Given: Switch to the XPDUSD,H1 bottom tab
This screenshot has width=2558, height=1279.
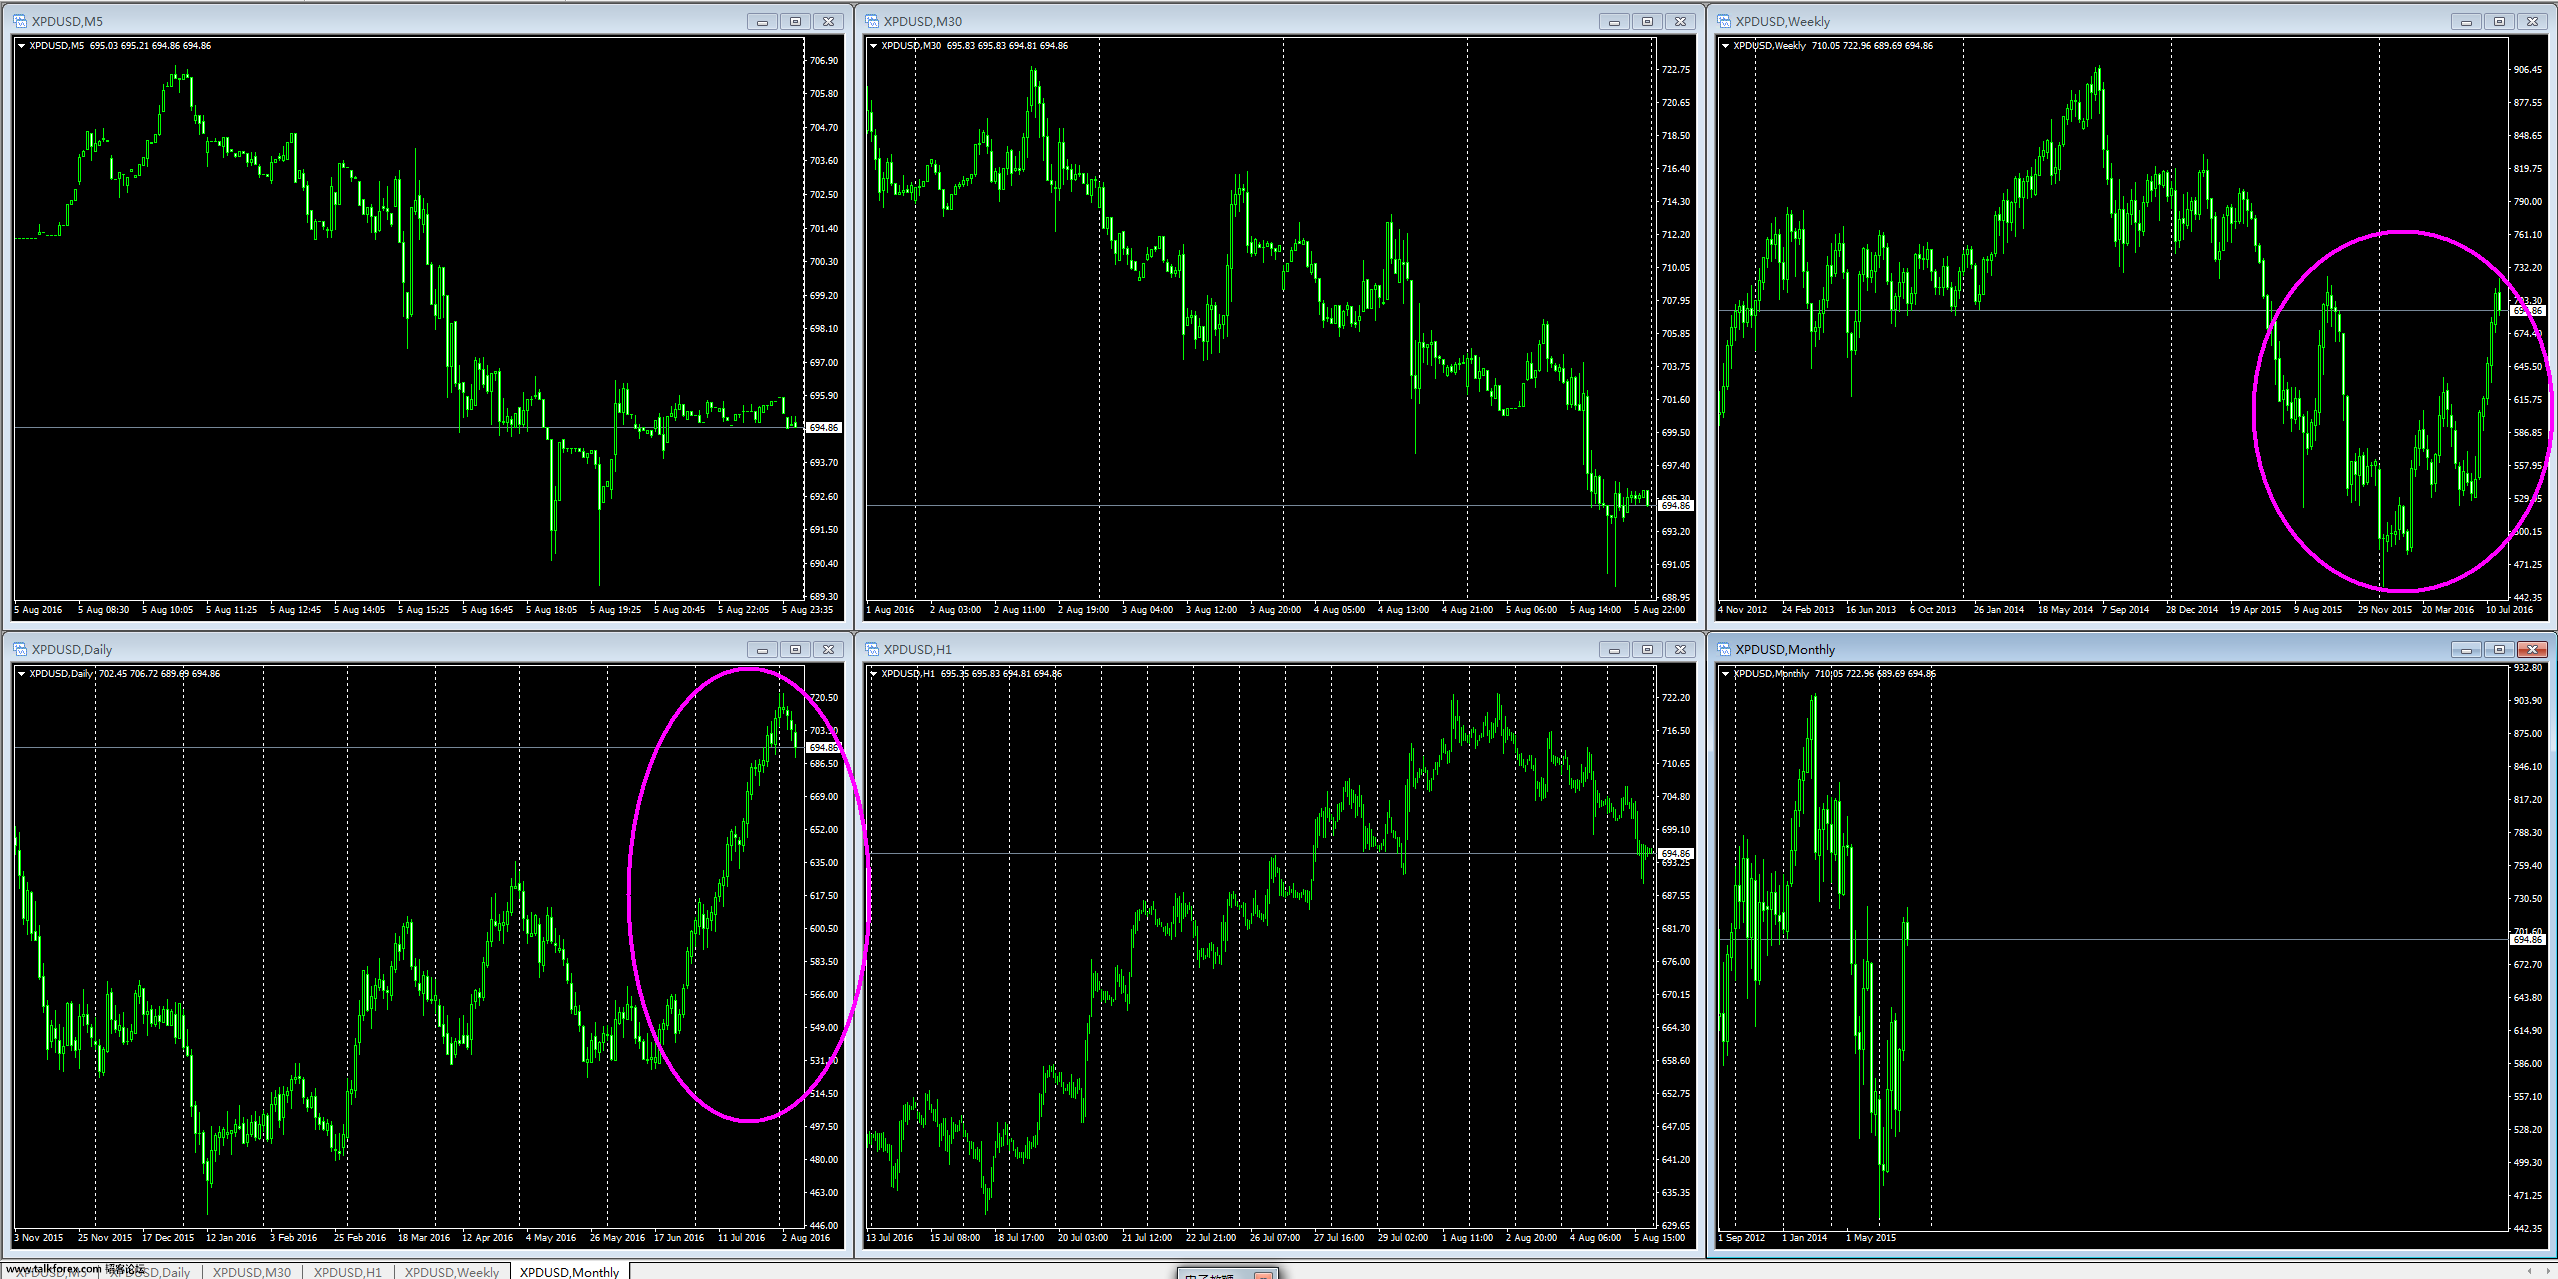Looking at the screenshot, I should 348,1272.
